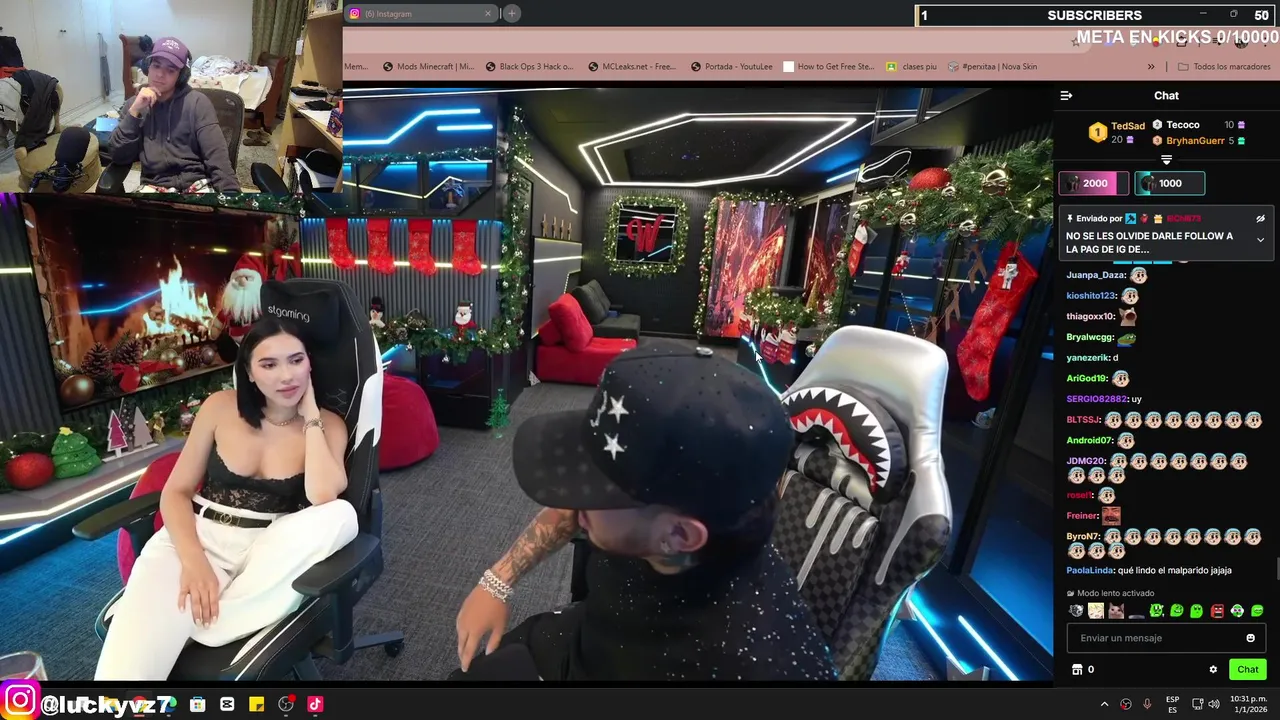Open the emoji picker in message box
The width and height of the screenshot is (1280, 720).
tap(1250, 638)
